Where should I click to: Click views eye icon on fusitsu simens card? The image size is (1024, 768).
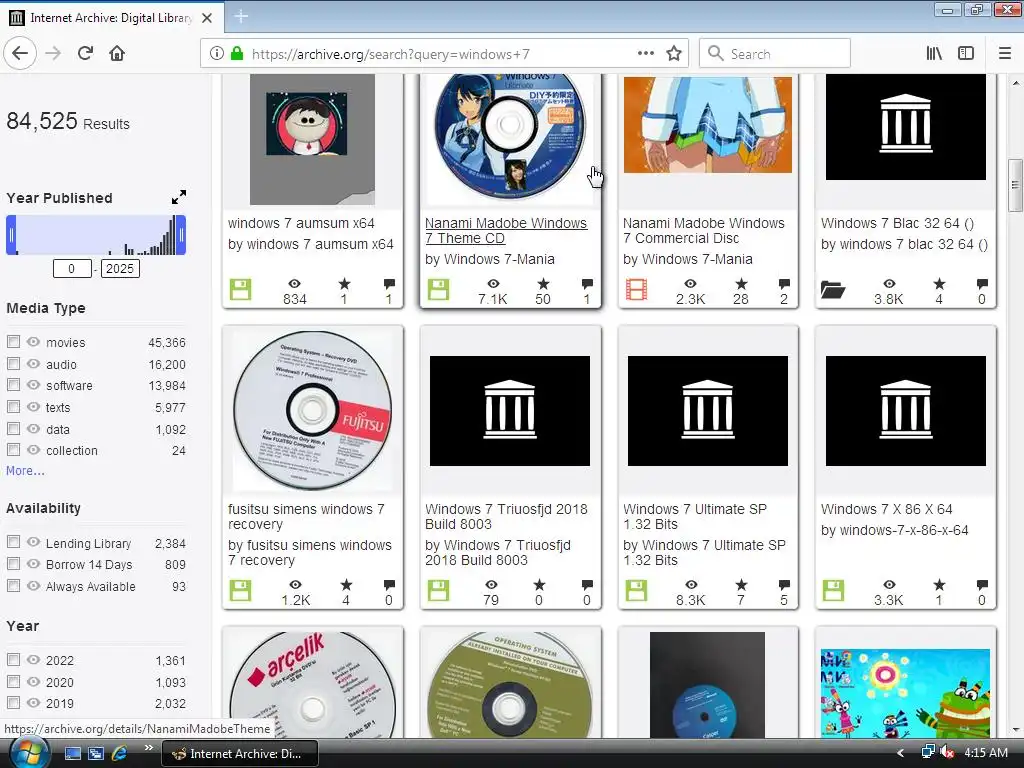tap(295, 584)
